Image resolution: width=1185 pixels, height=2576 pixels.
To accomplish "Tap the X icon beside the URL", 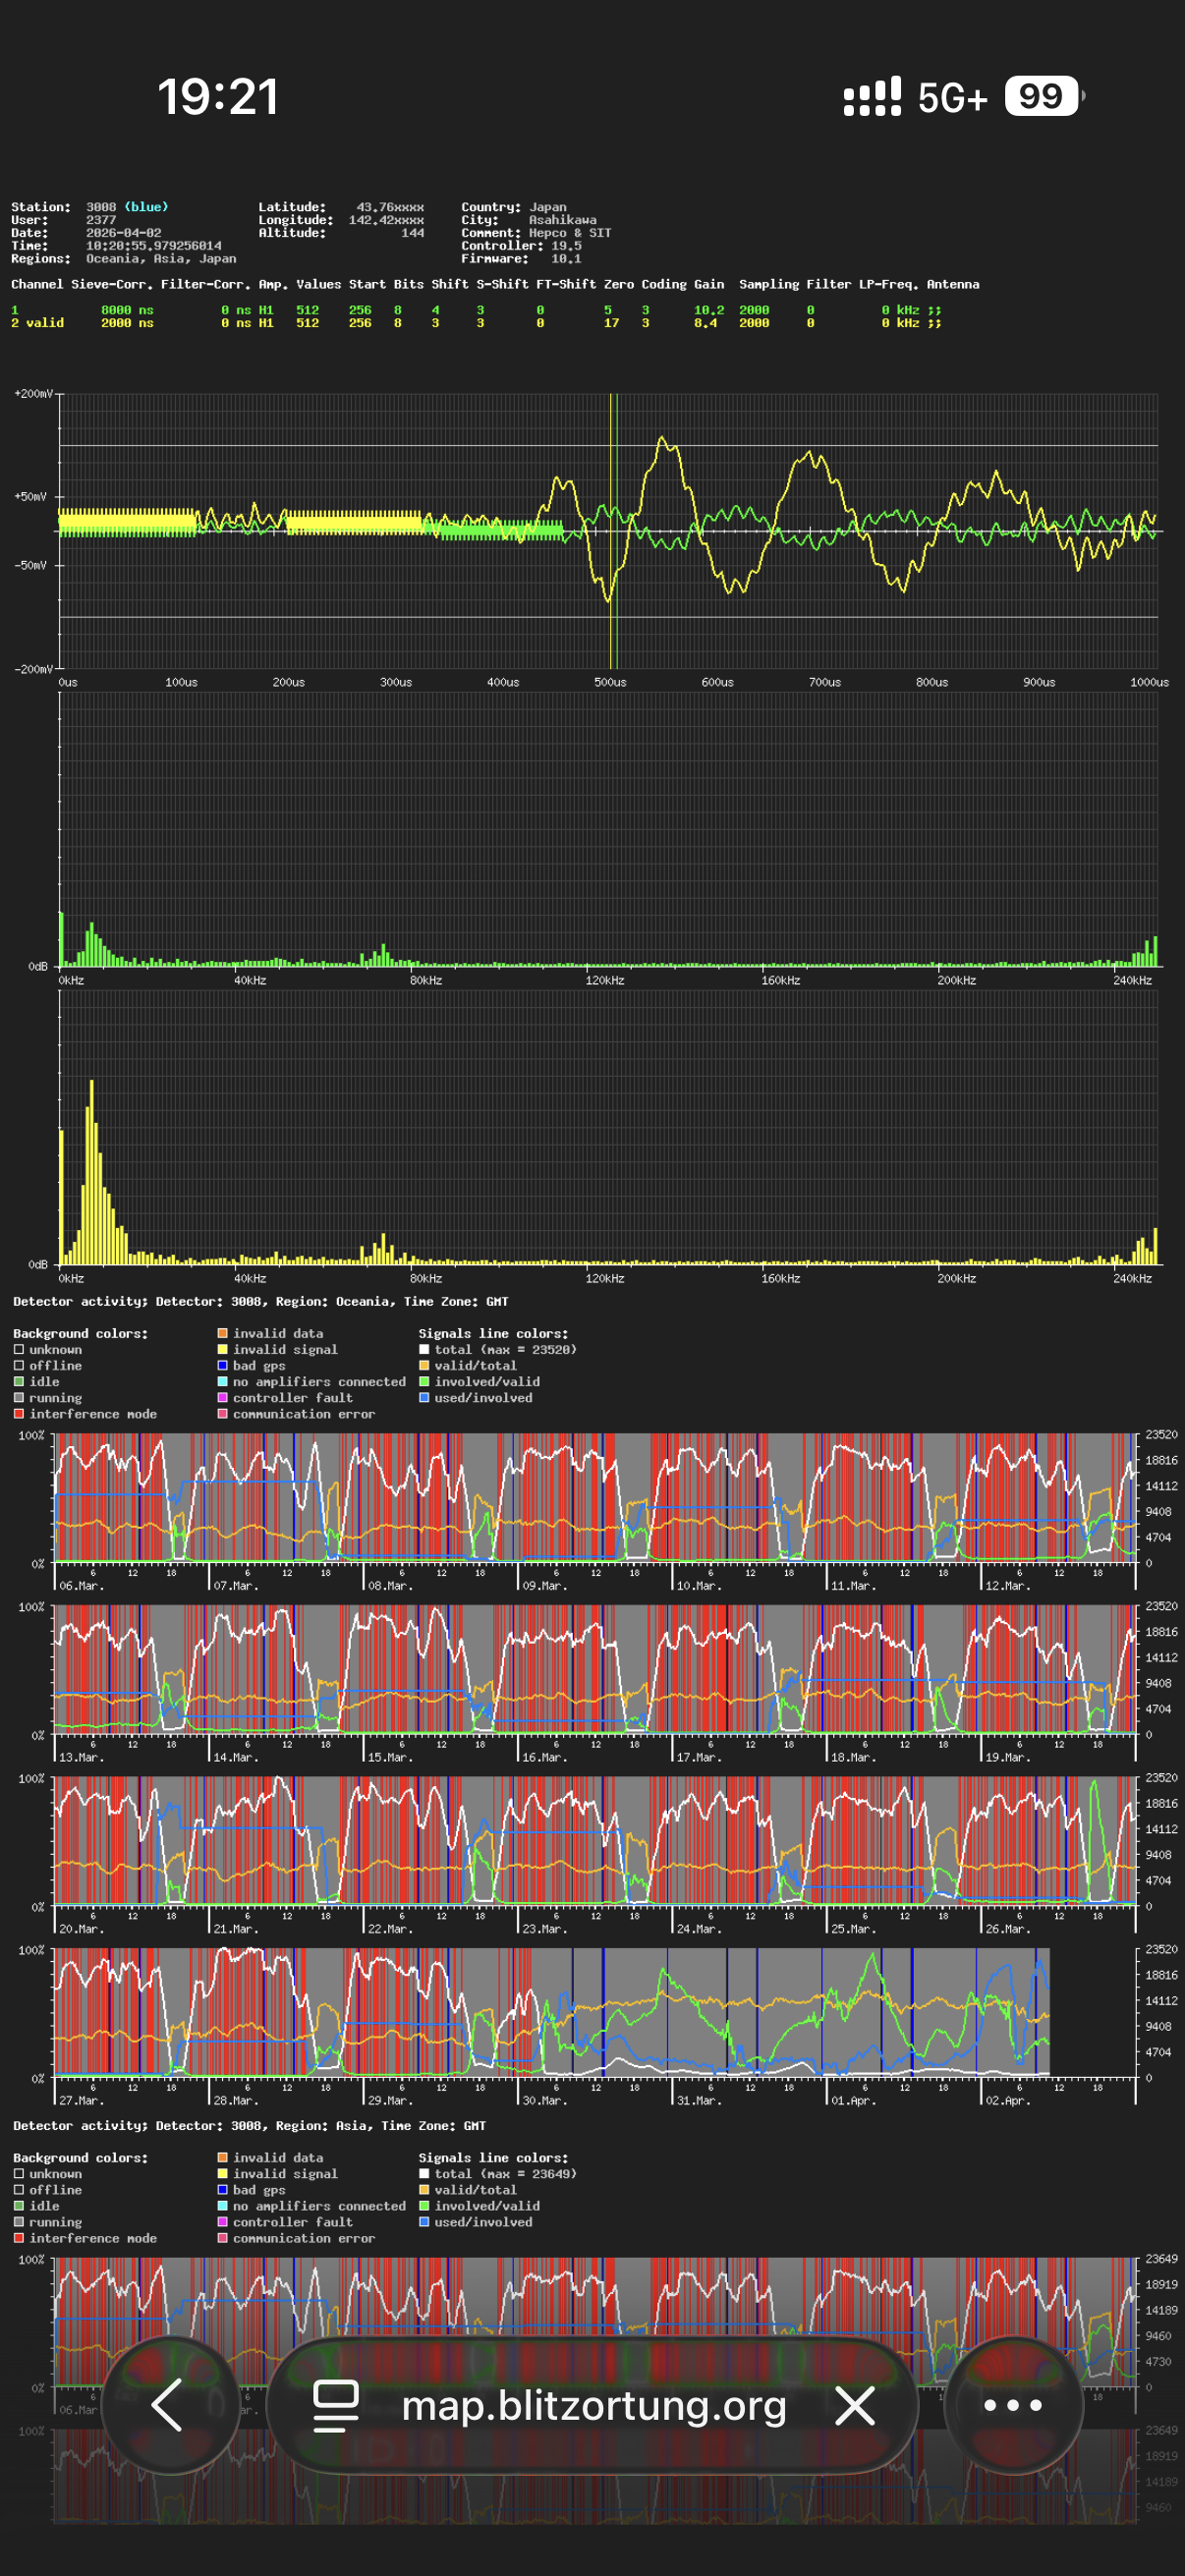I will pos(855,2405).
